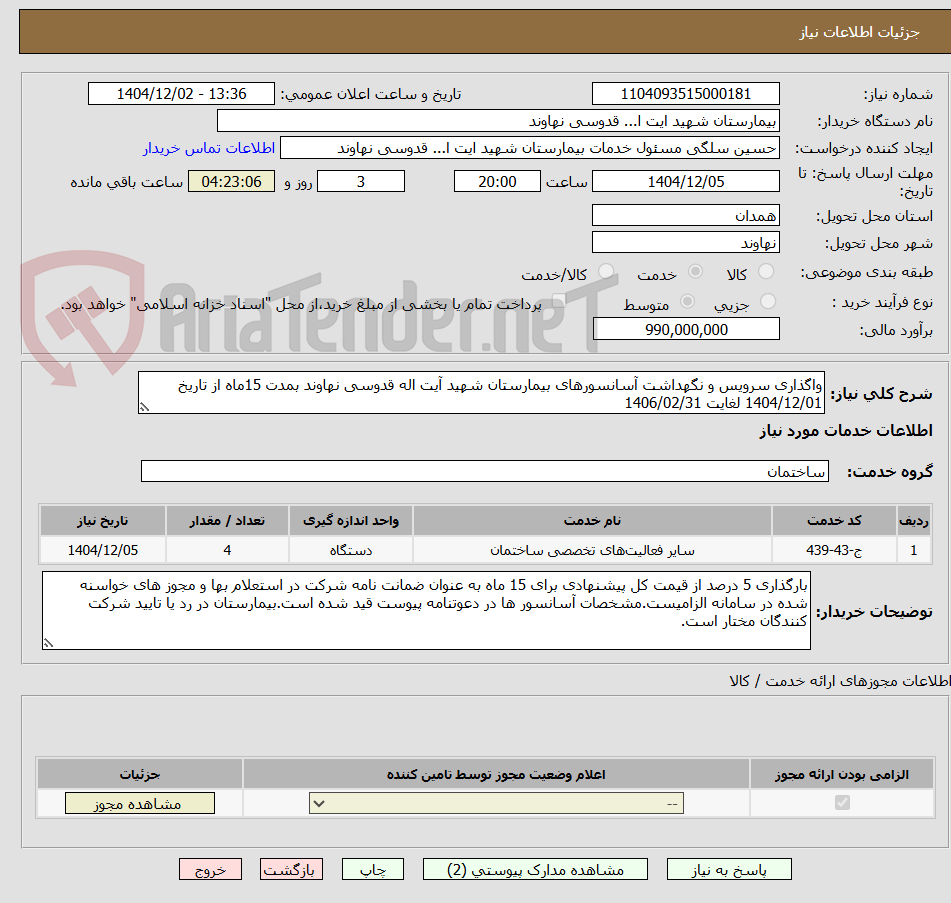Select the جزیی purchase type radio
Image resolution: width=951 pixels, height=903 pixels.
pos(768,301)
